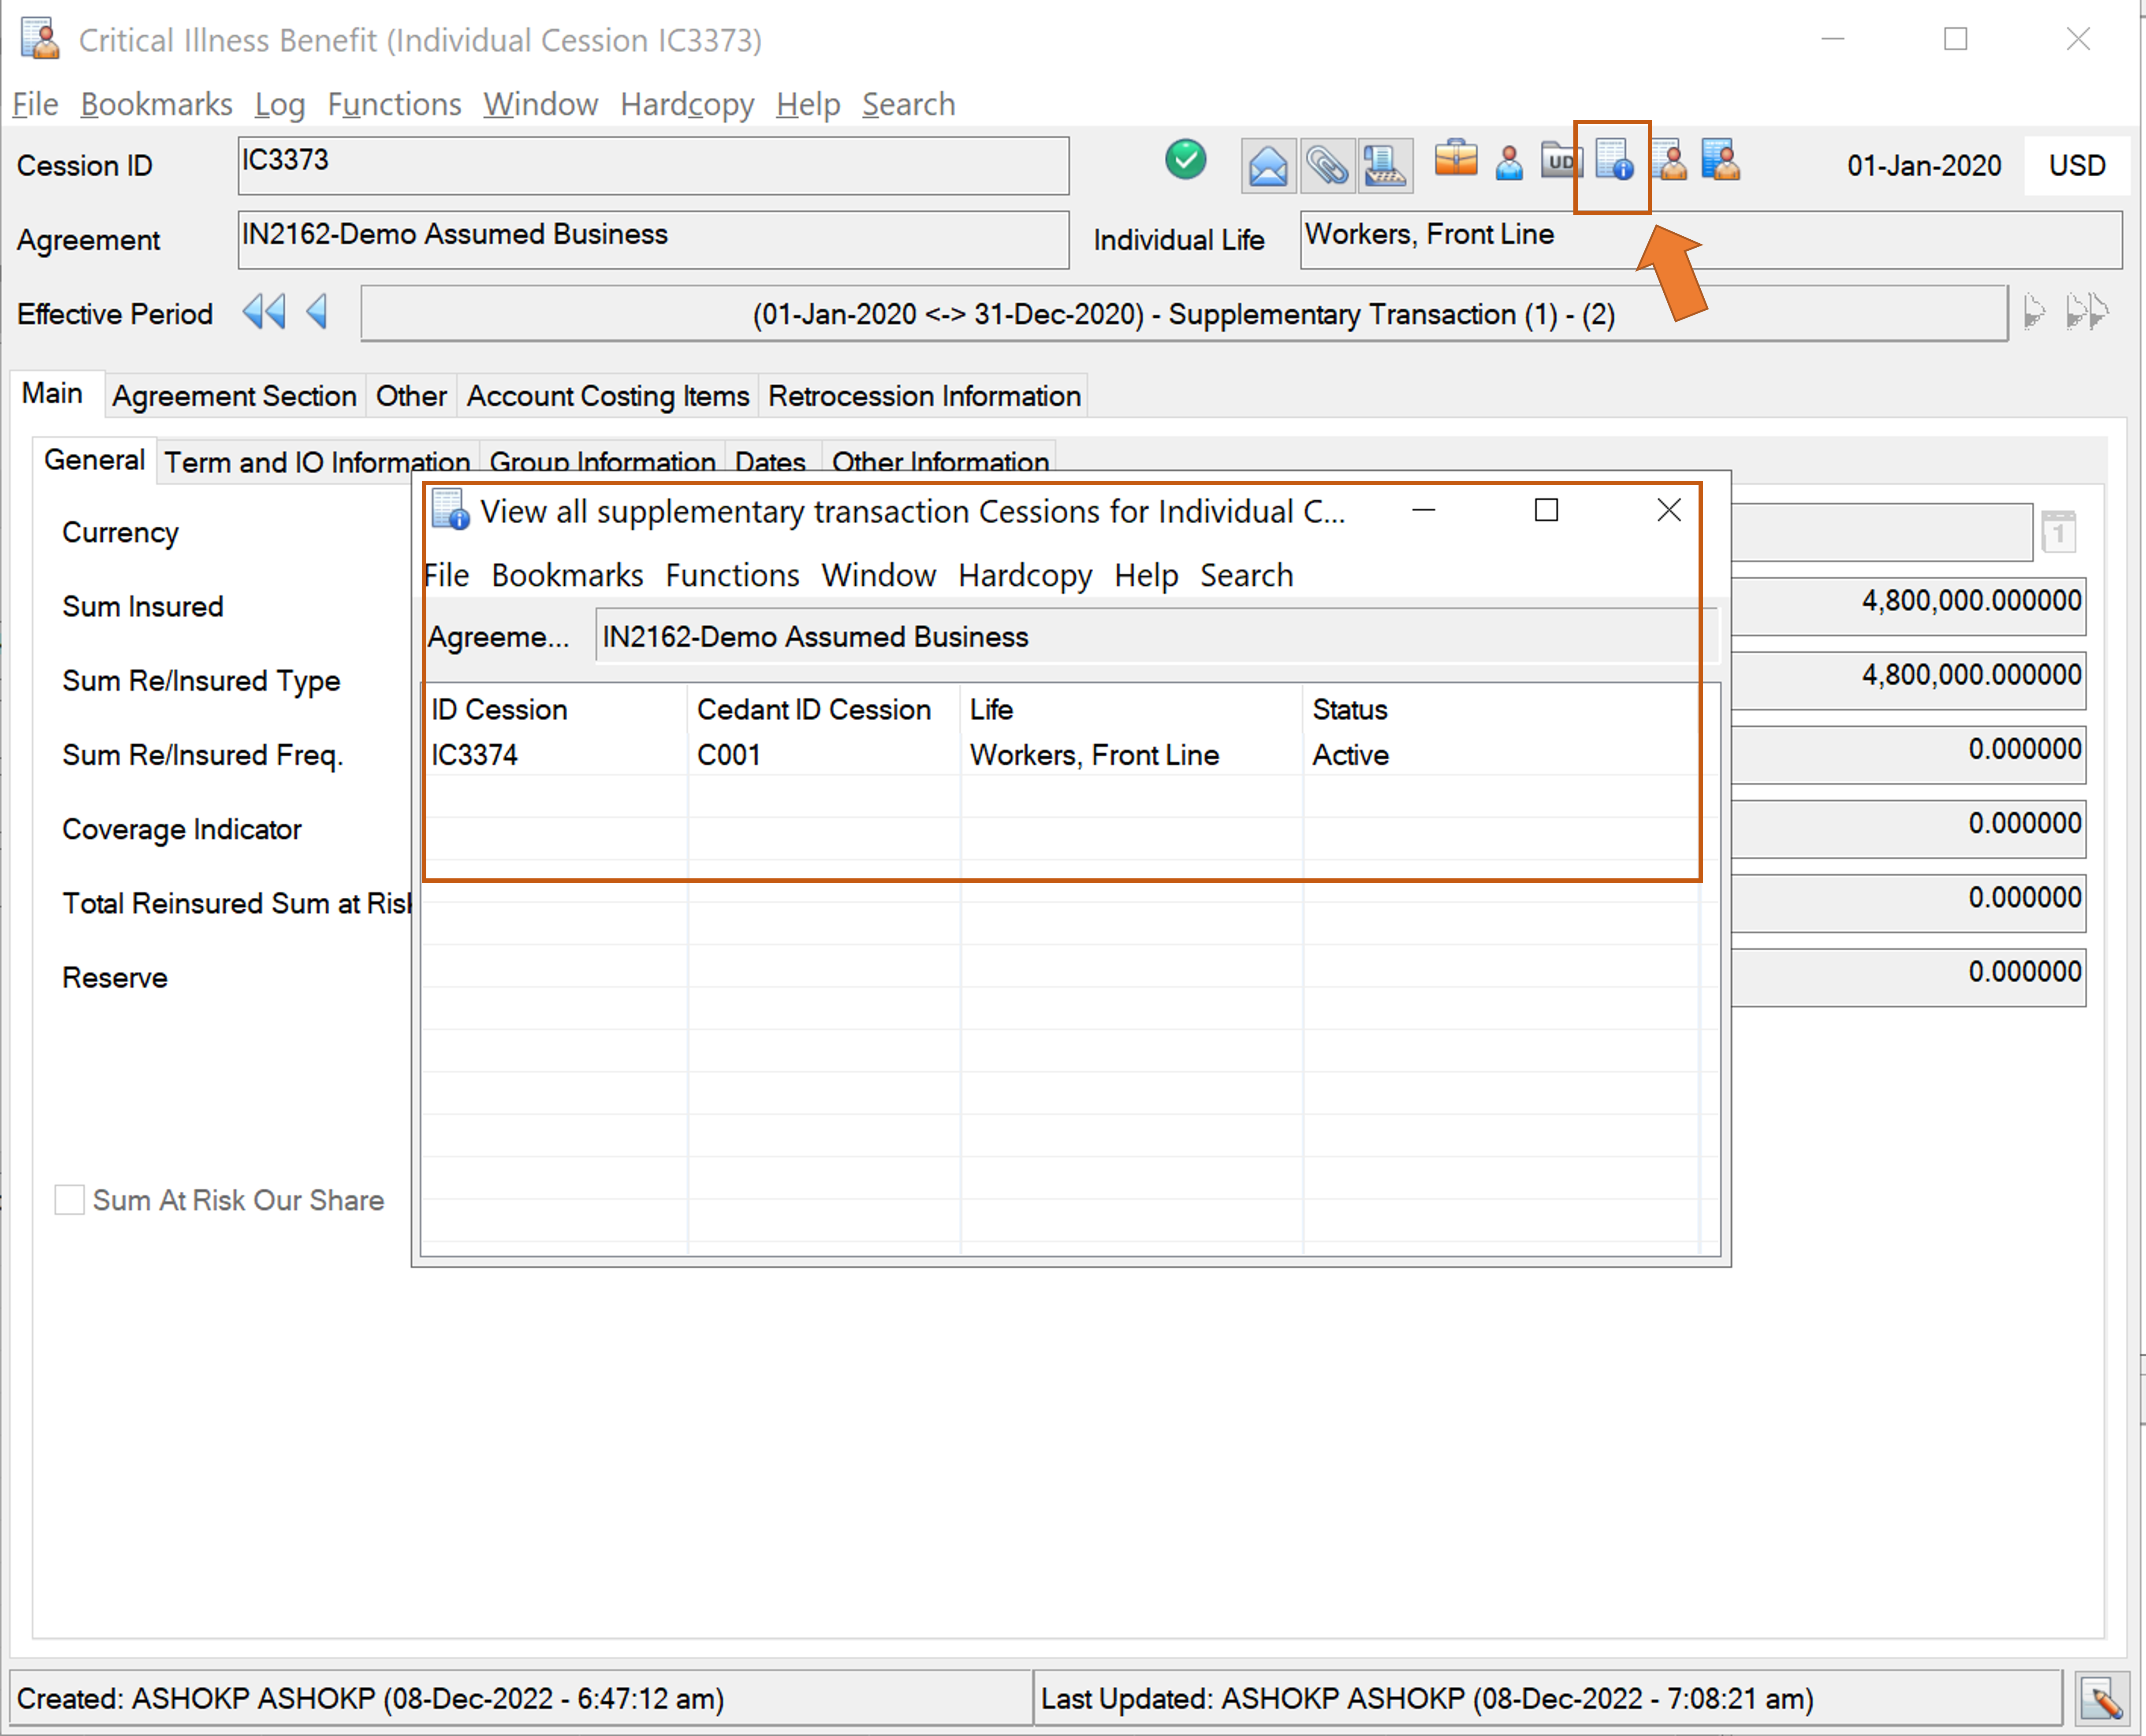Click the Cession ID input field
Image resolution: width=2146 pixels, height=1736 pixels.
653,165
